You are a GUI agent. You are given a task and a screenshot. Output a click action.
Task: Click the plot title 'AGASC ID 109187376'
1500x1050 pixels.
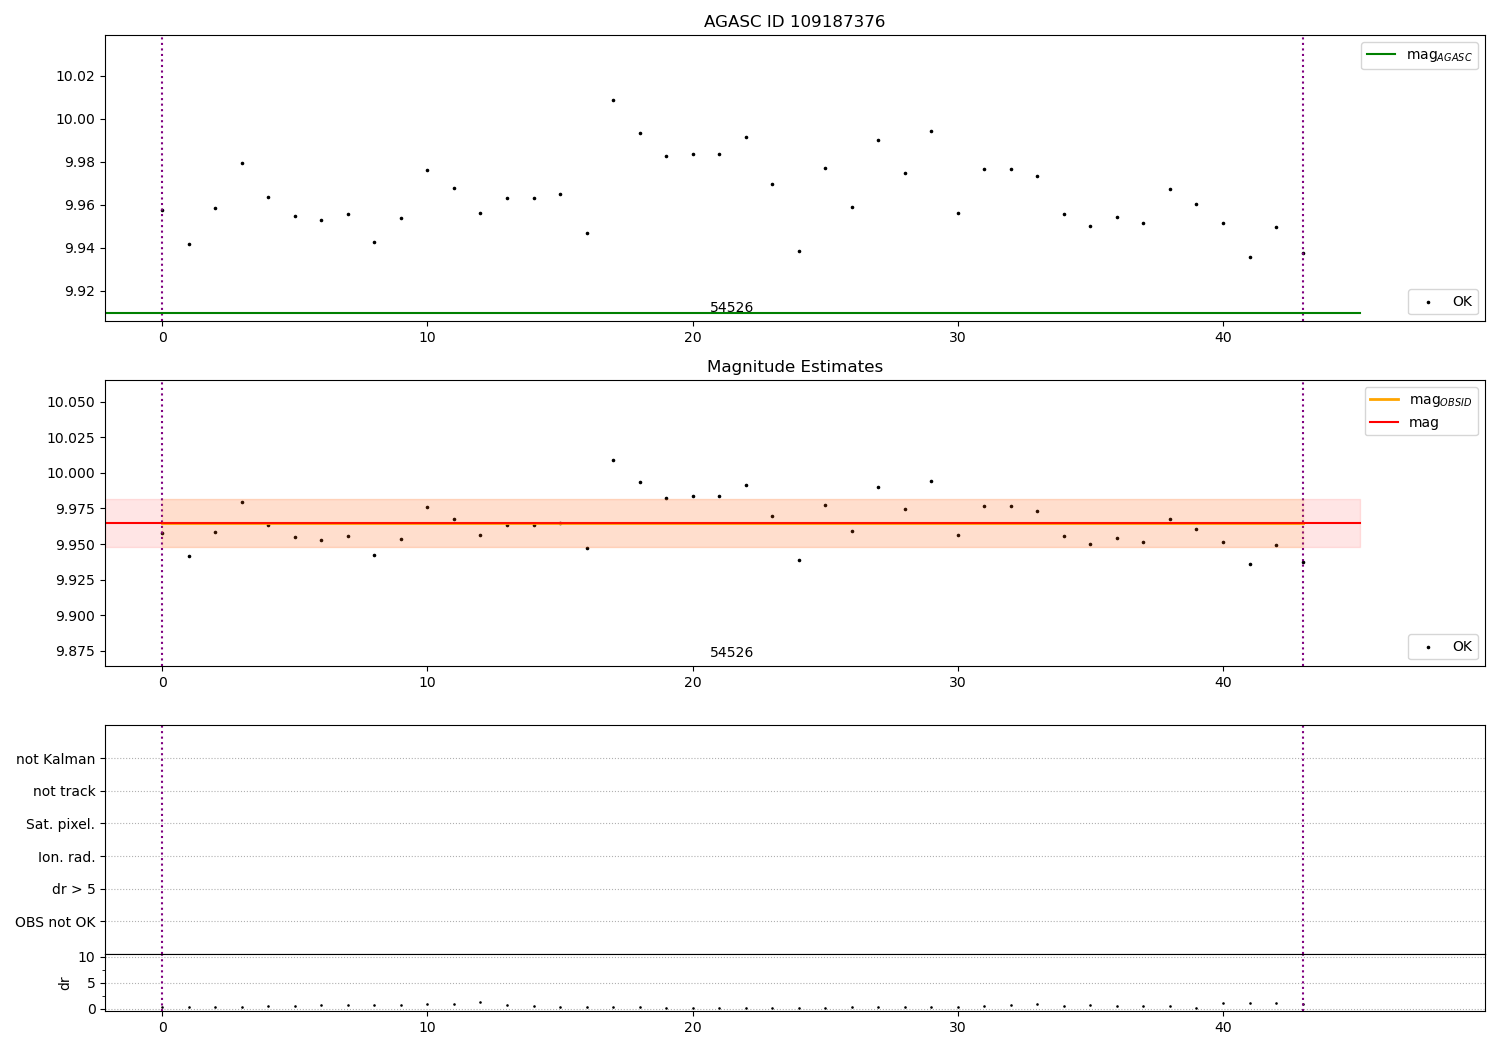tap(794, 22)
